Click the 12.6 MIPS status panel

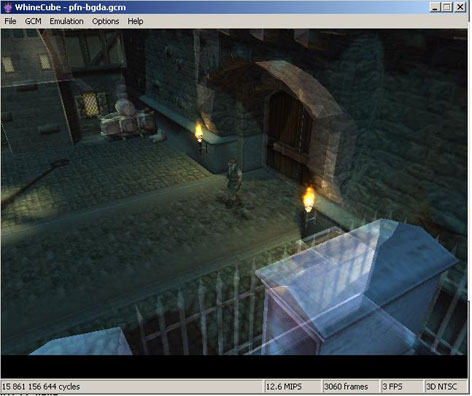point(292,387)
